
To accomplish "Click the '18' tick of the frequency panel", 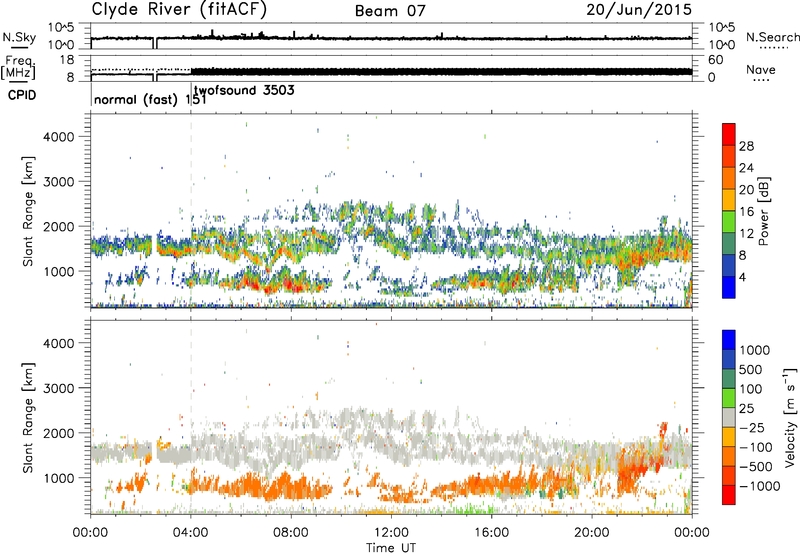I will pos(67,60).
